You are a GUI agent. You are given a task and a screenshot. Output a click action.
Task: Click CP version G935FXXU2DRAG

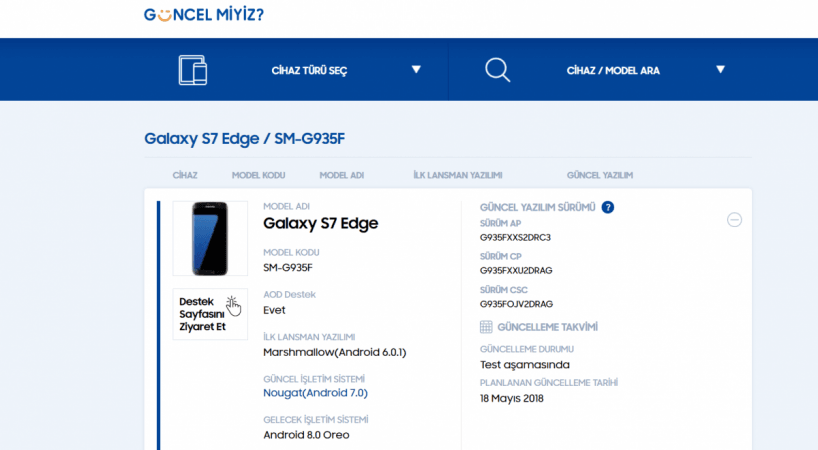click(x=516, y=271)
